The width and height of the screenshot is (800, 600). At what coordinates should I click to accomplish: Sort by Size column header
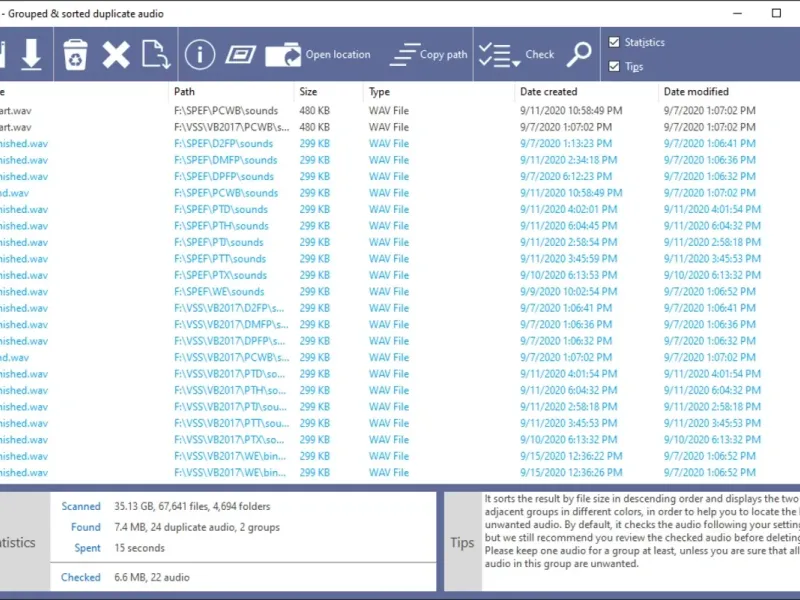pos(308,92)
